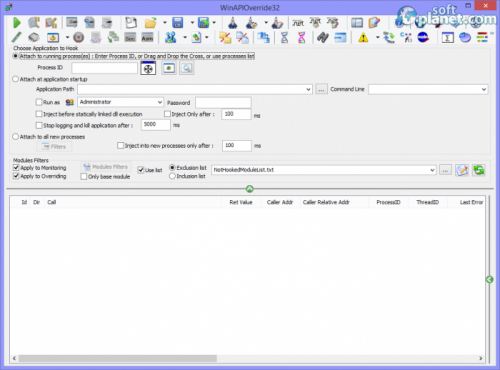Open the Application Path dropdown
Screen dimensions: 500x370
[x=308, y=89]
